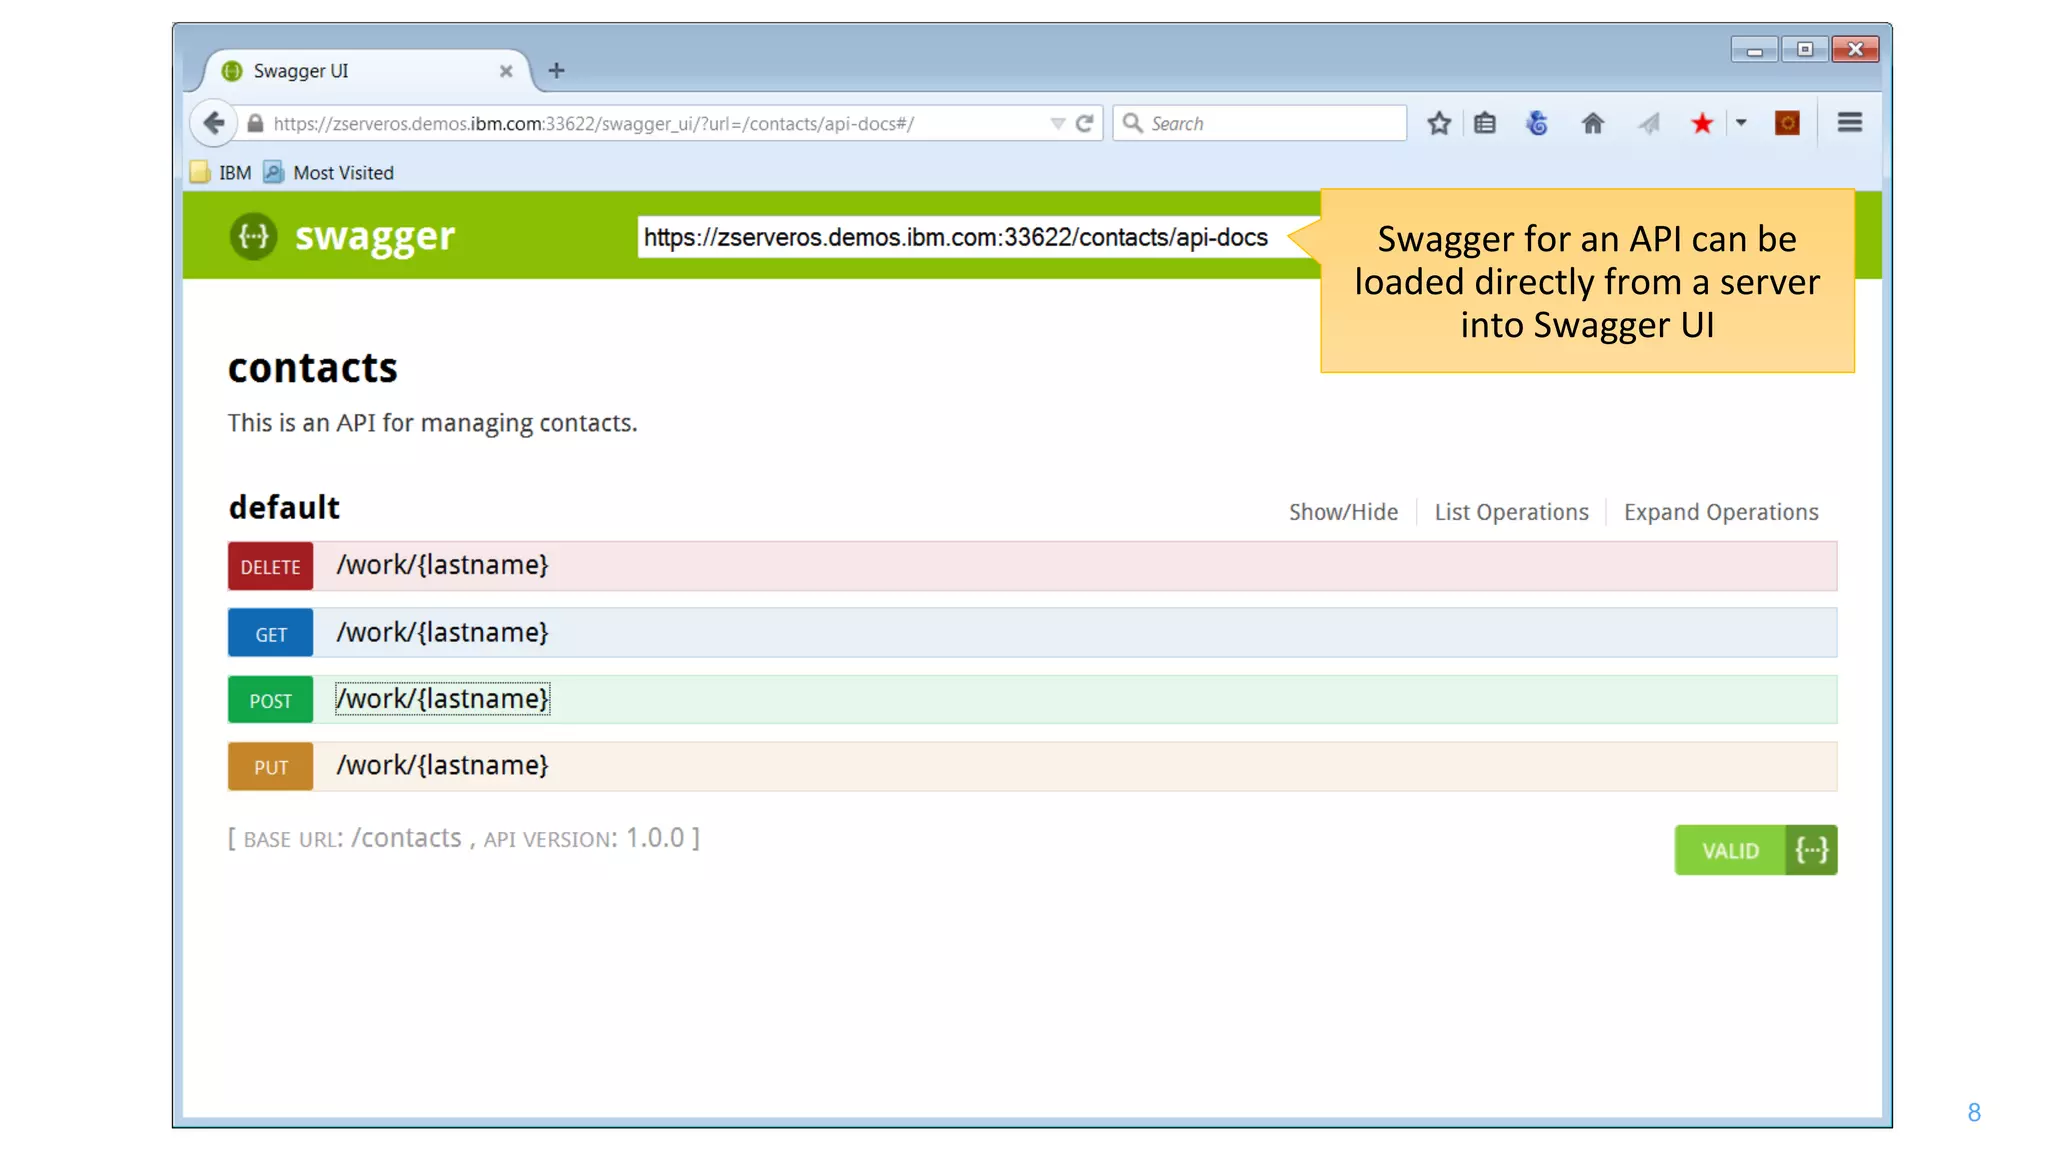The width and height of the screenshot is (2048, 1152).
Task: Click the magnifier icon in search box
Action: [x=1132, y=122]
